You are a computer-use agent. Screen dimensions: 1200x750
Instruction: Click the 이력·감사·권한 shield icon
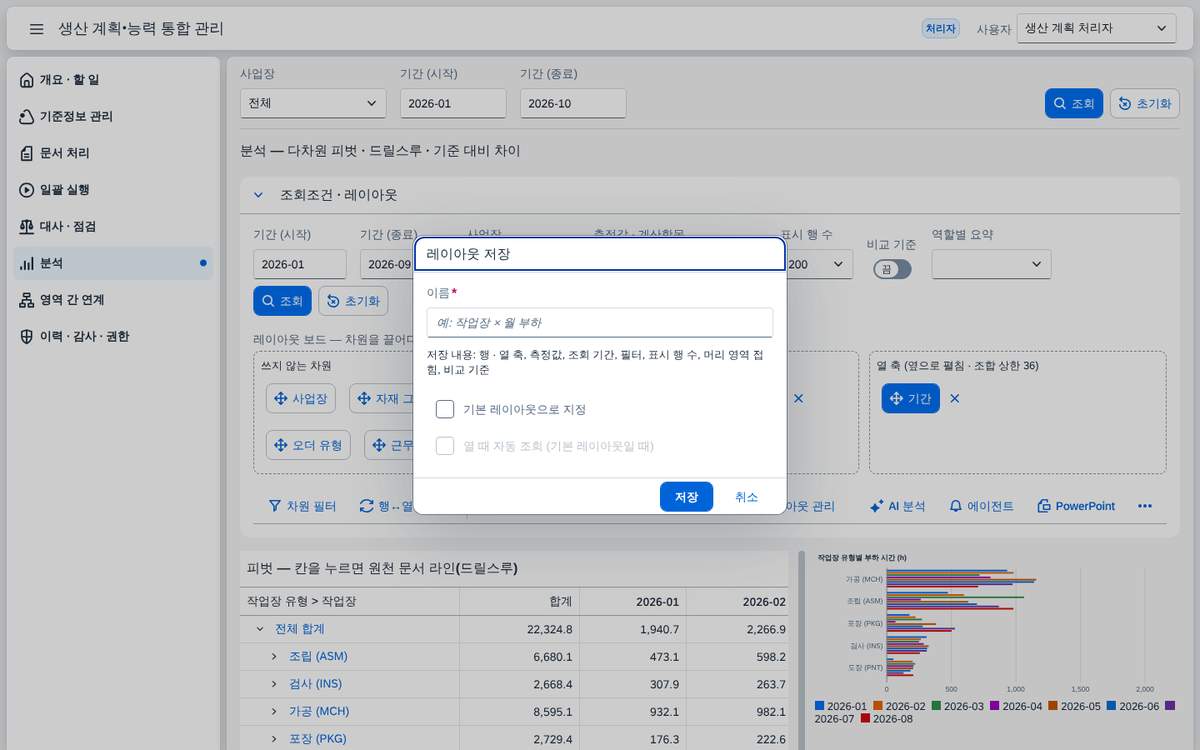click(27, 337)
